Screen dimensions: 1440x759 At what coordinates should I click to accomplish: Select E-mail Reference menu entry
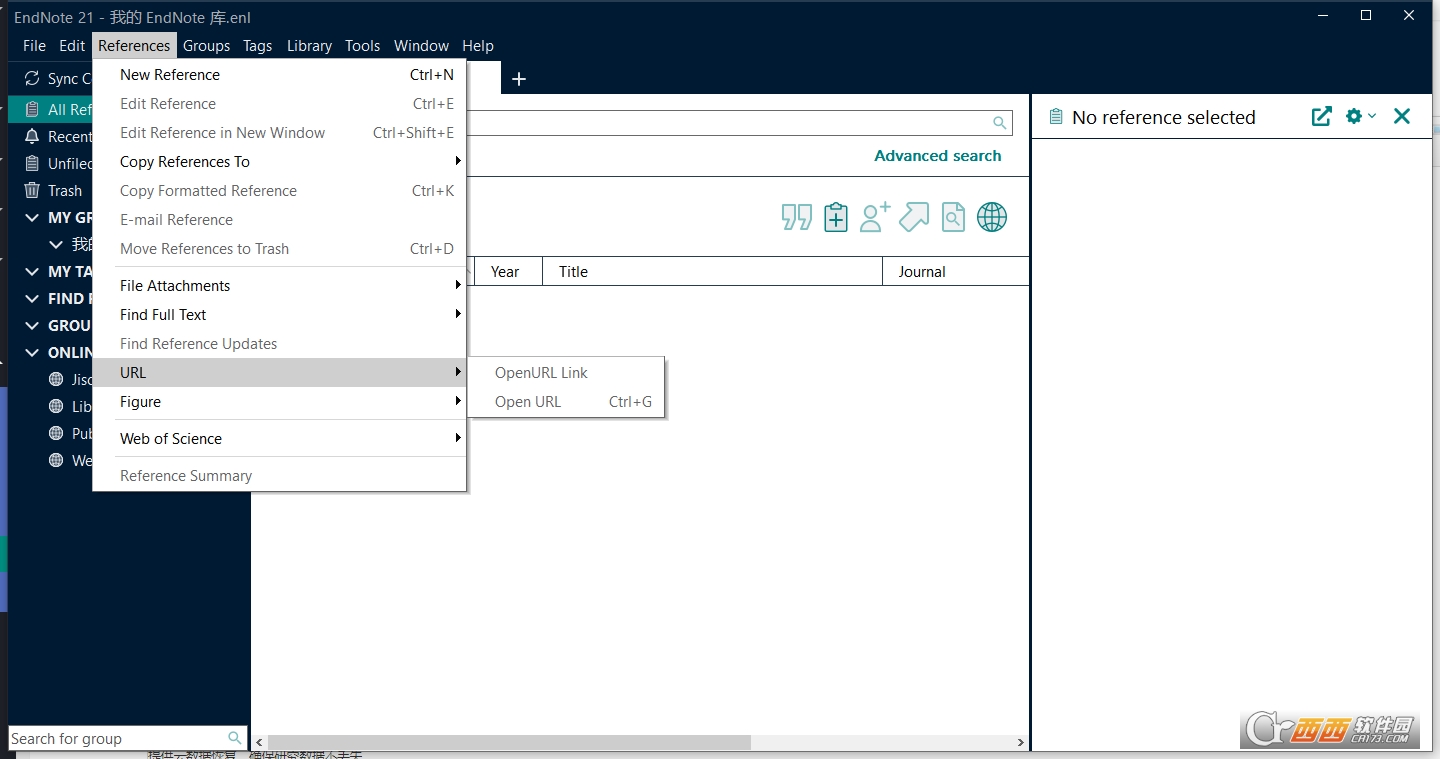(279, 220)
